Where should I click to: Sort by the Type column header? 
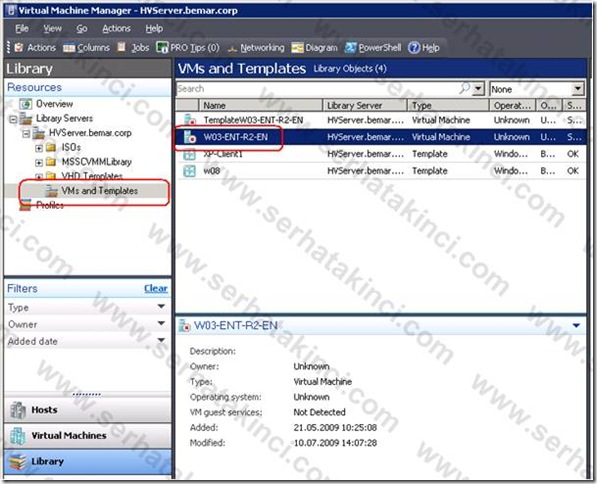448,105
